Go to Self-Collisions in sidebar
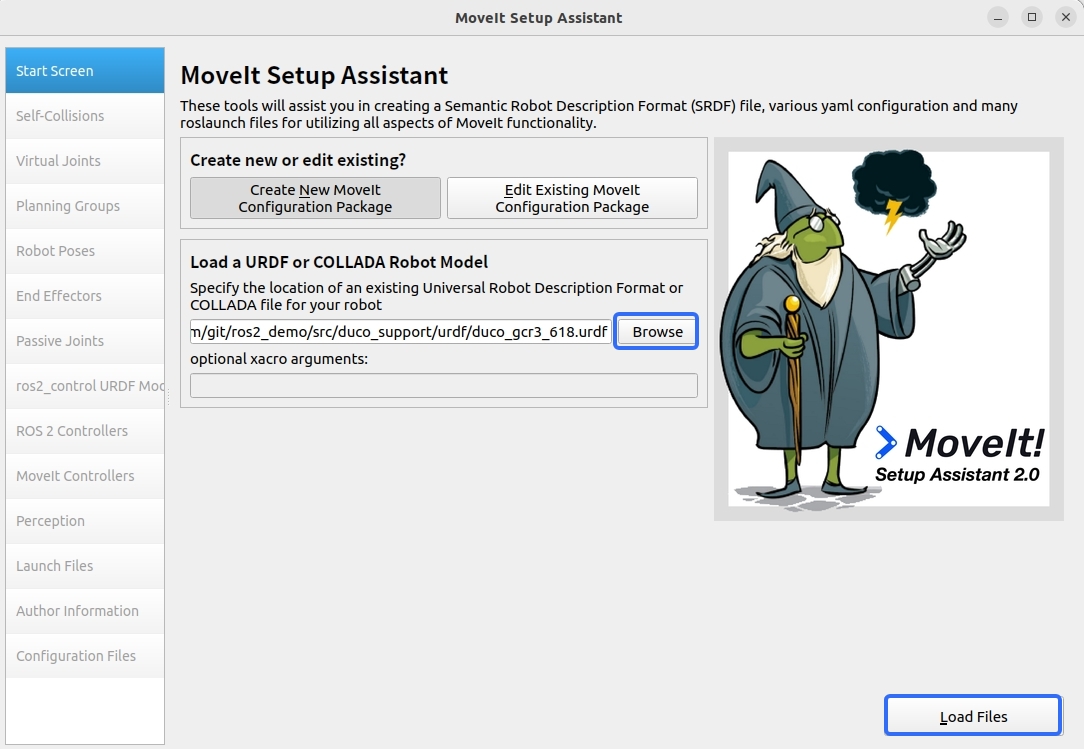This screenshot has height=749, width=1084. [85, 115]
